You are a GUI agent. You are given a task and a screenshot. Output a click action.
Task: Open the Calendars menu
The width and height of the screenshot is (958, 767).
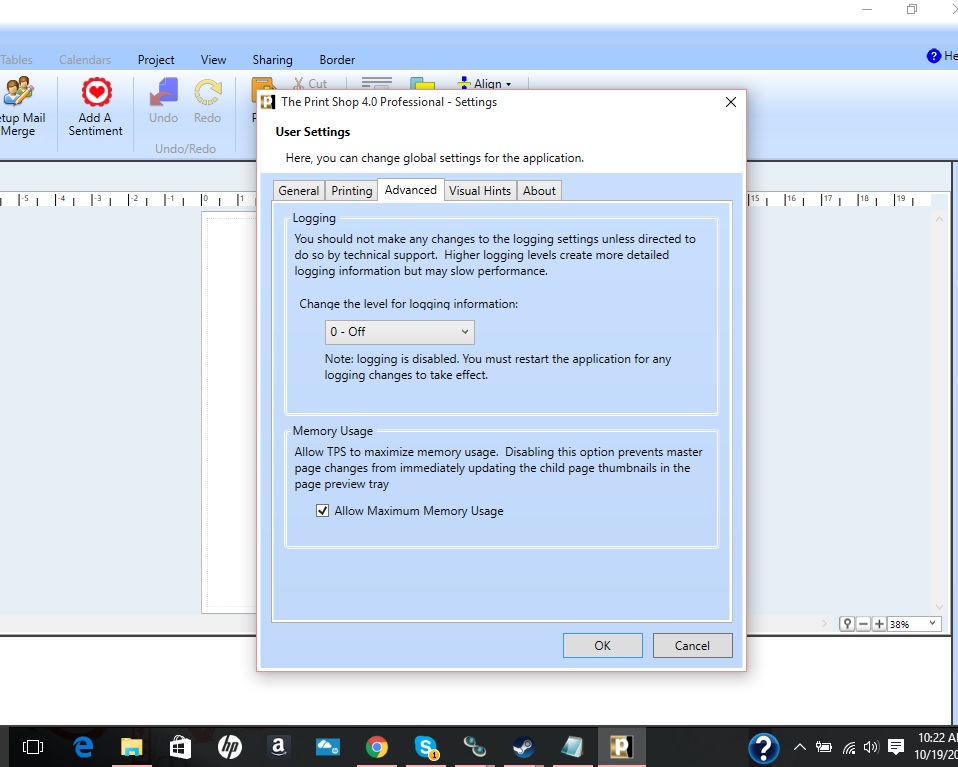[85, 60]
